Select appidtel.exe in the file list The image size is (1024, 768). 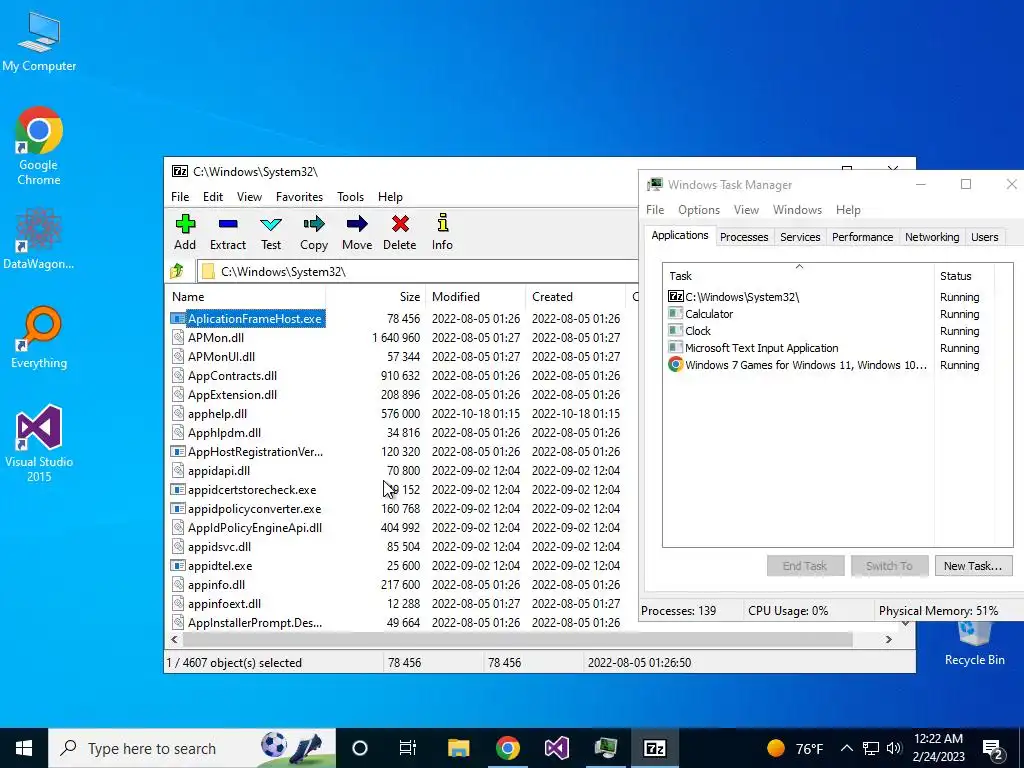219,566
